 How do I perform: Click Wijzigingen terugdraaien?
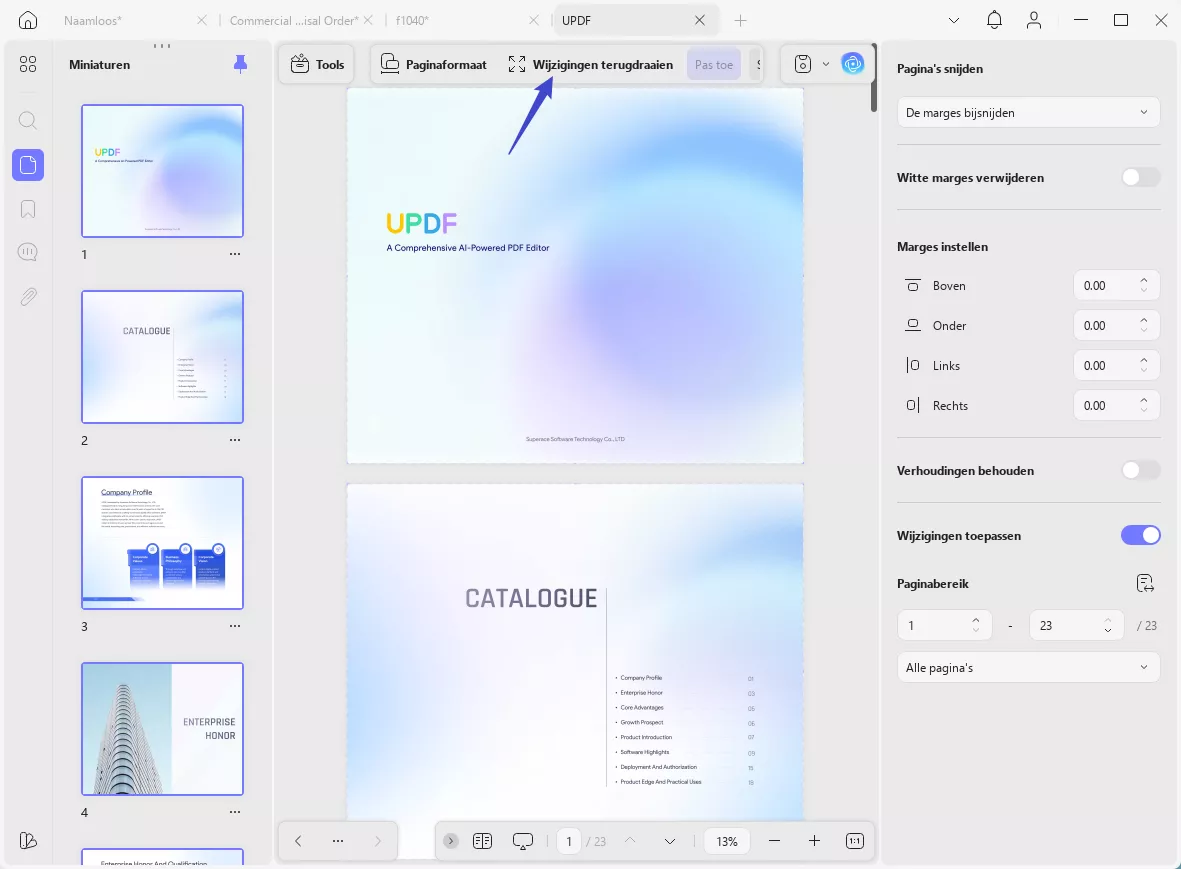click(x=591, y=65)
